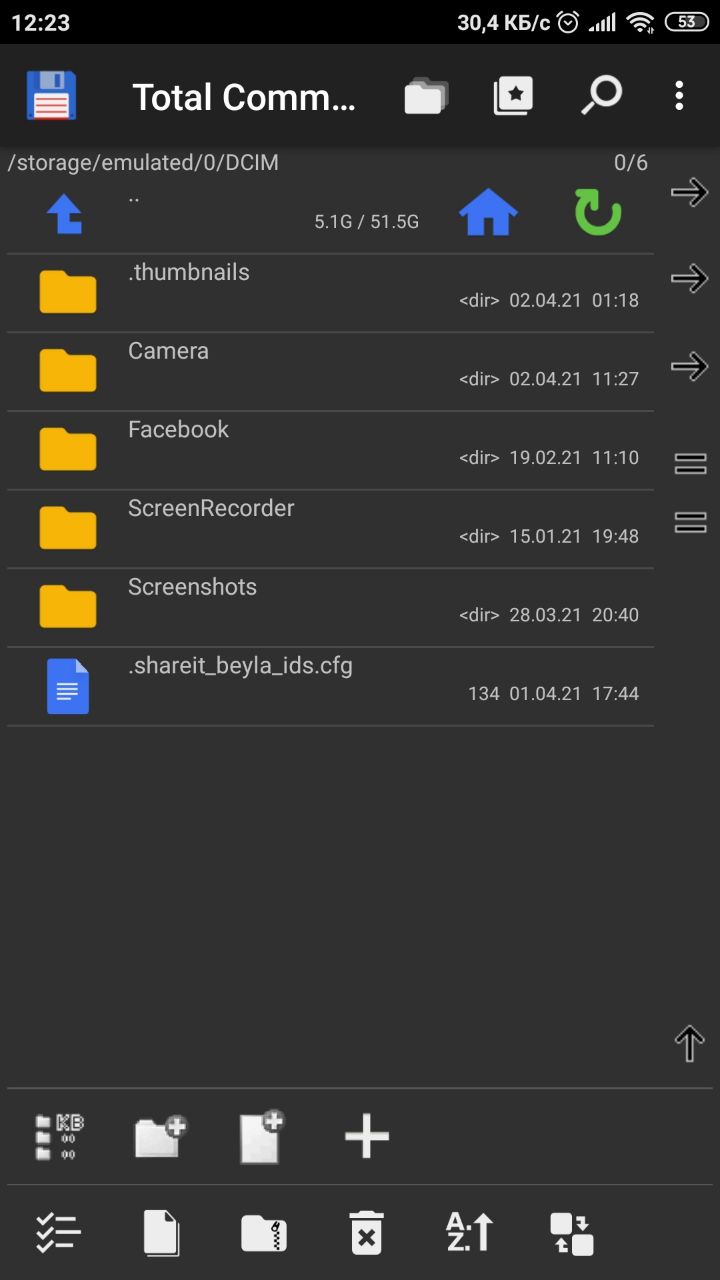This screenshot has height=1280, width=720.
Task: Tap the 5.1G / 51.5G free space text
Action: 367,222
